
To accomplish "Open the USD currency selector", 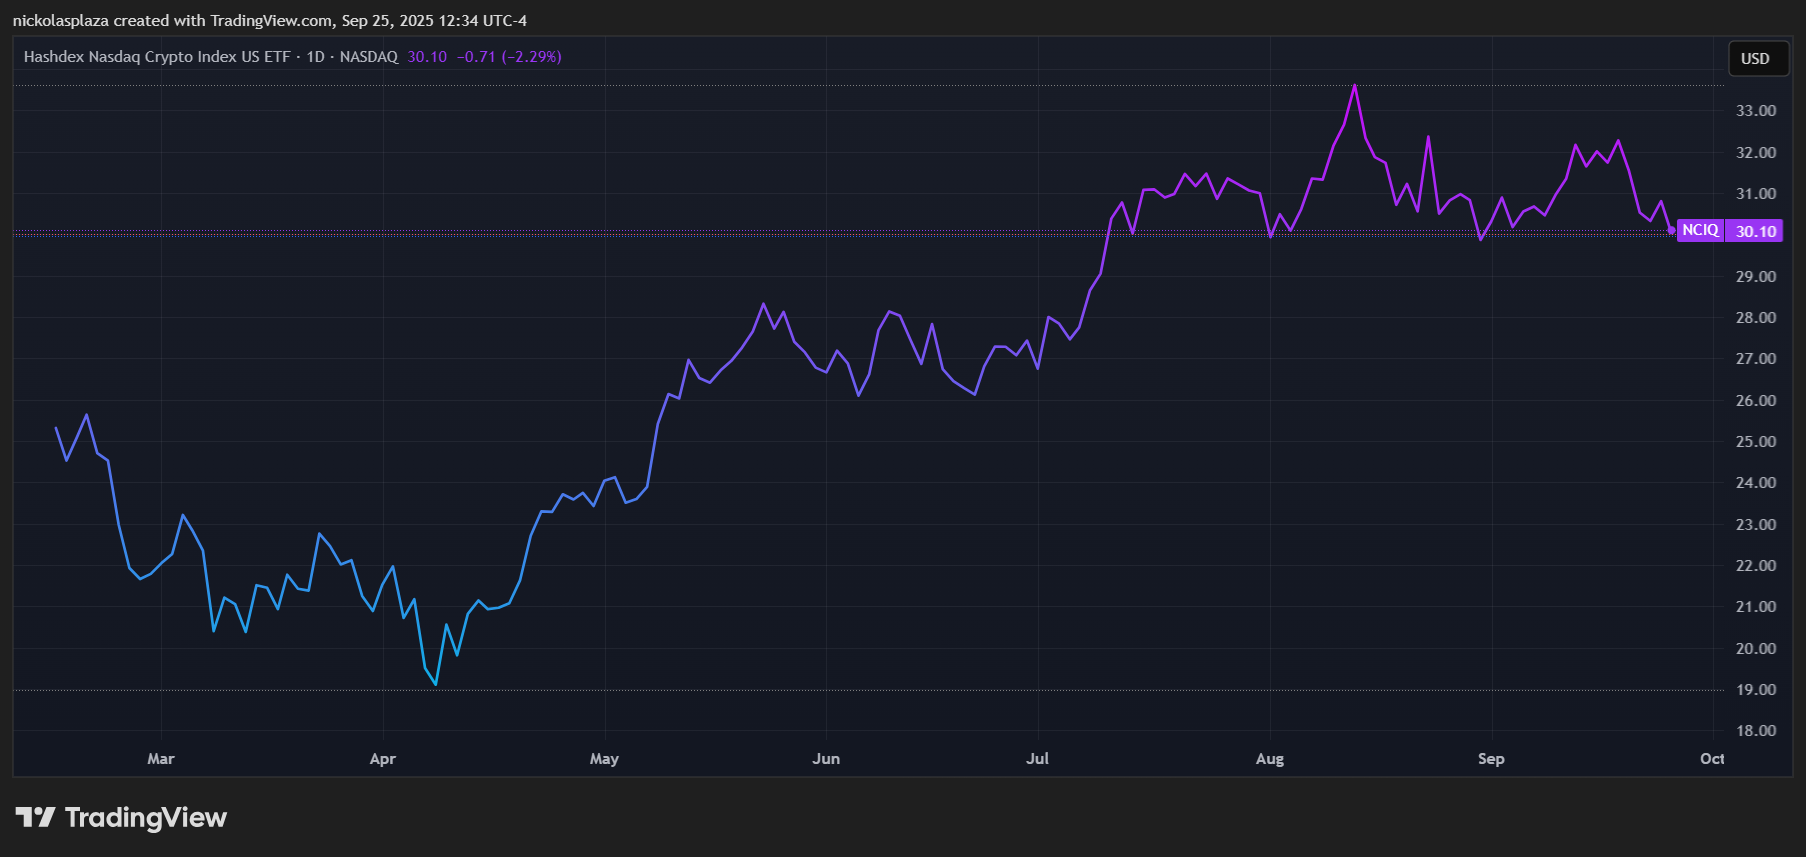I will pos(1755,59).
